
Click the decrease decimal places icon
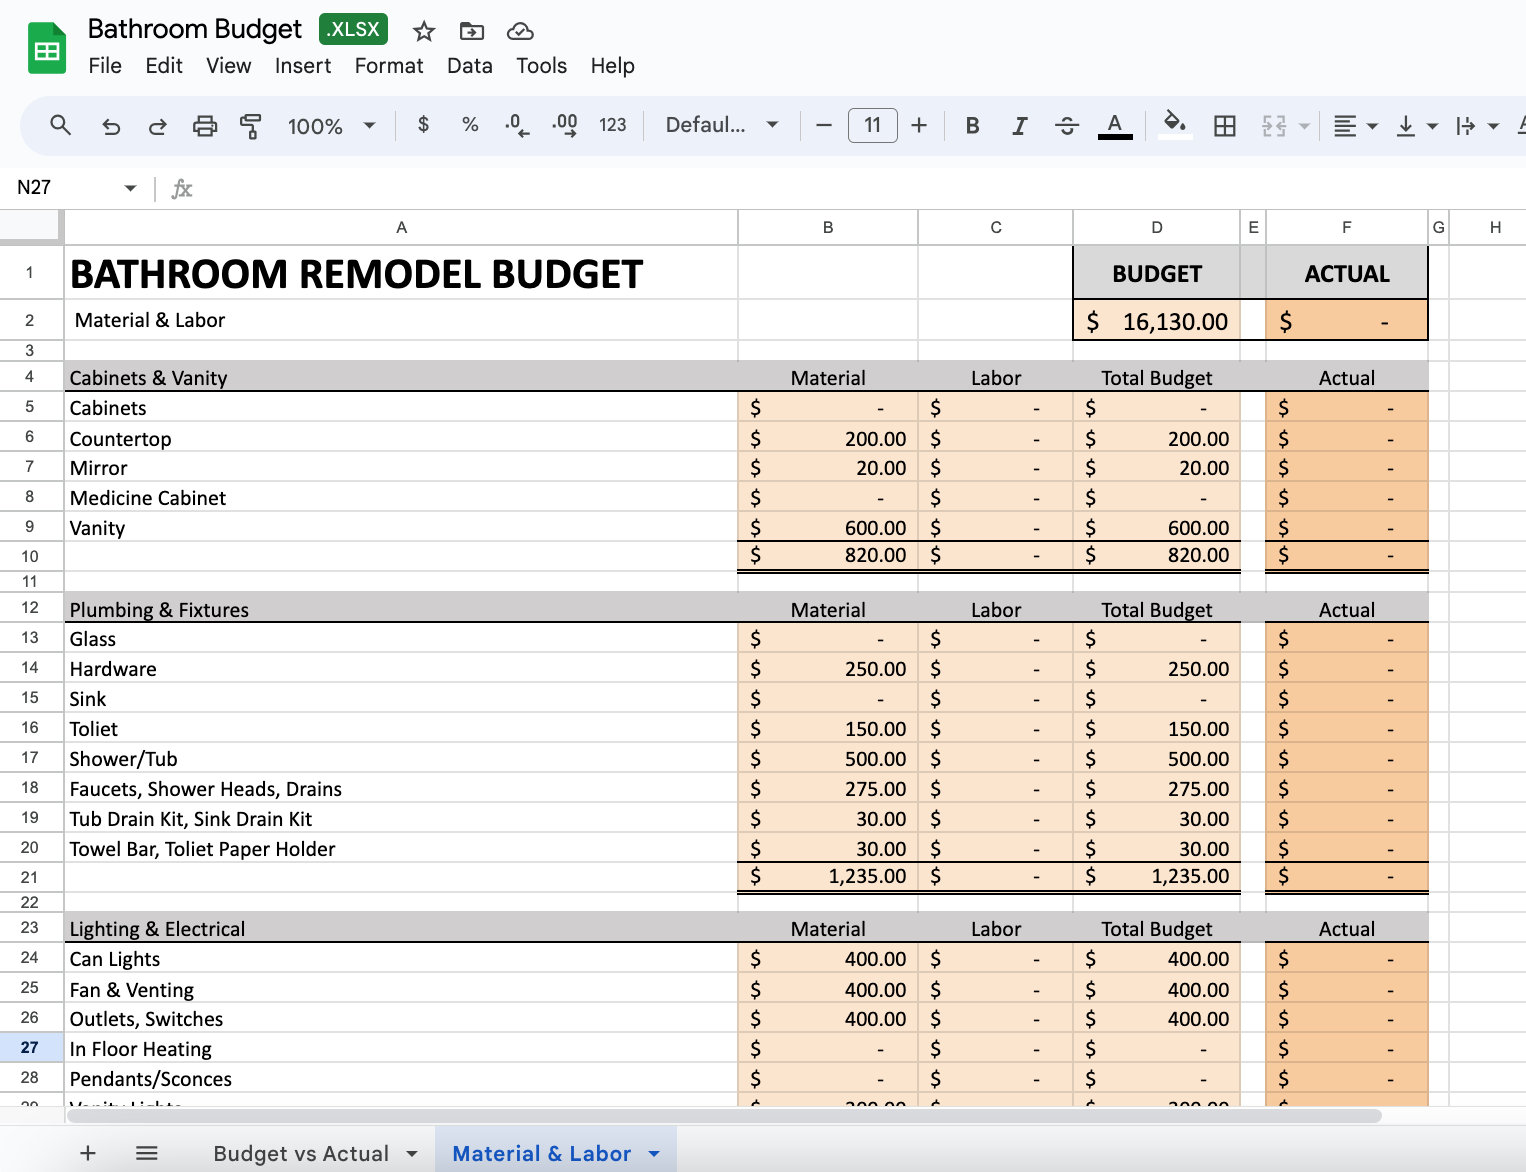click(516, 125)
